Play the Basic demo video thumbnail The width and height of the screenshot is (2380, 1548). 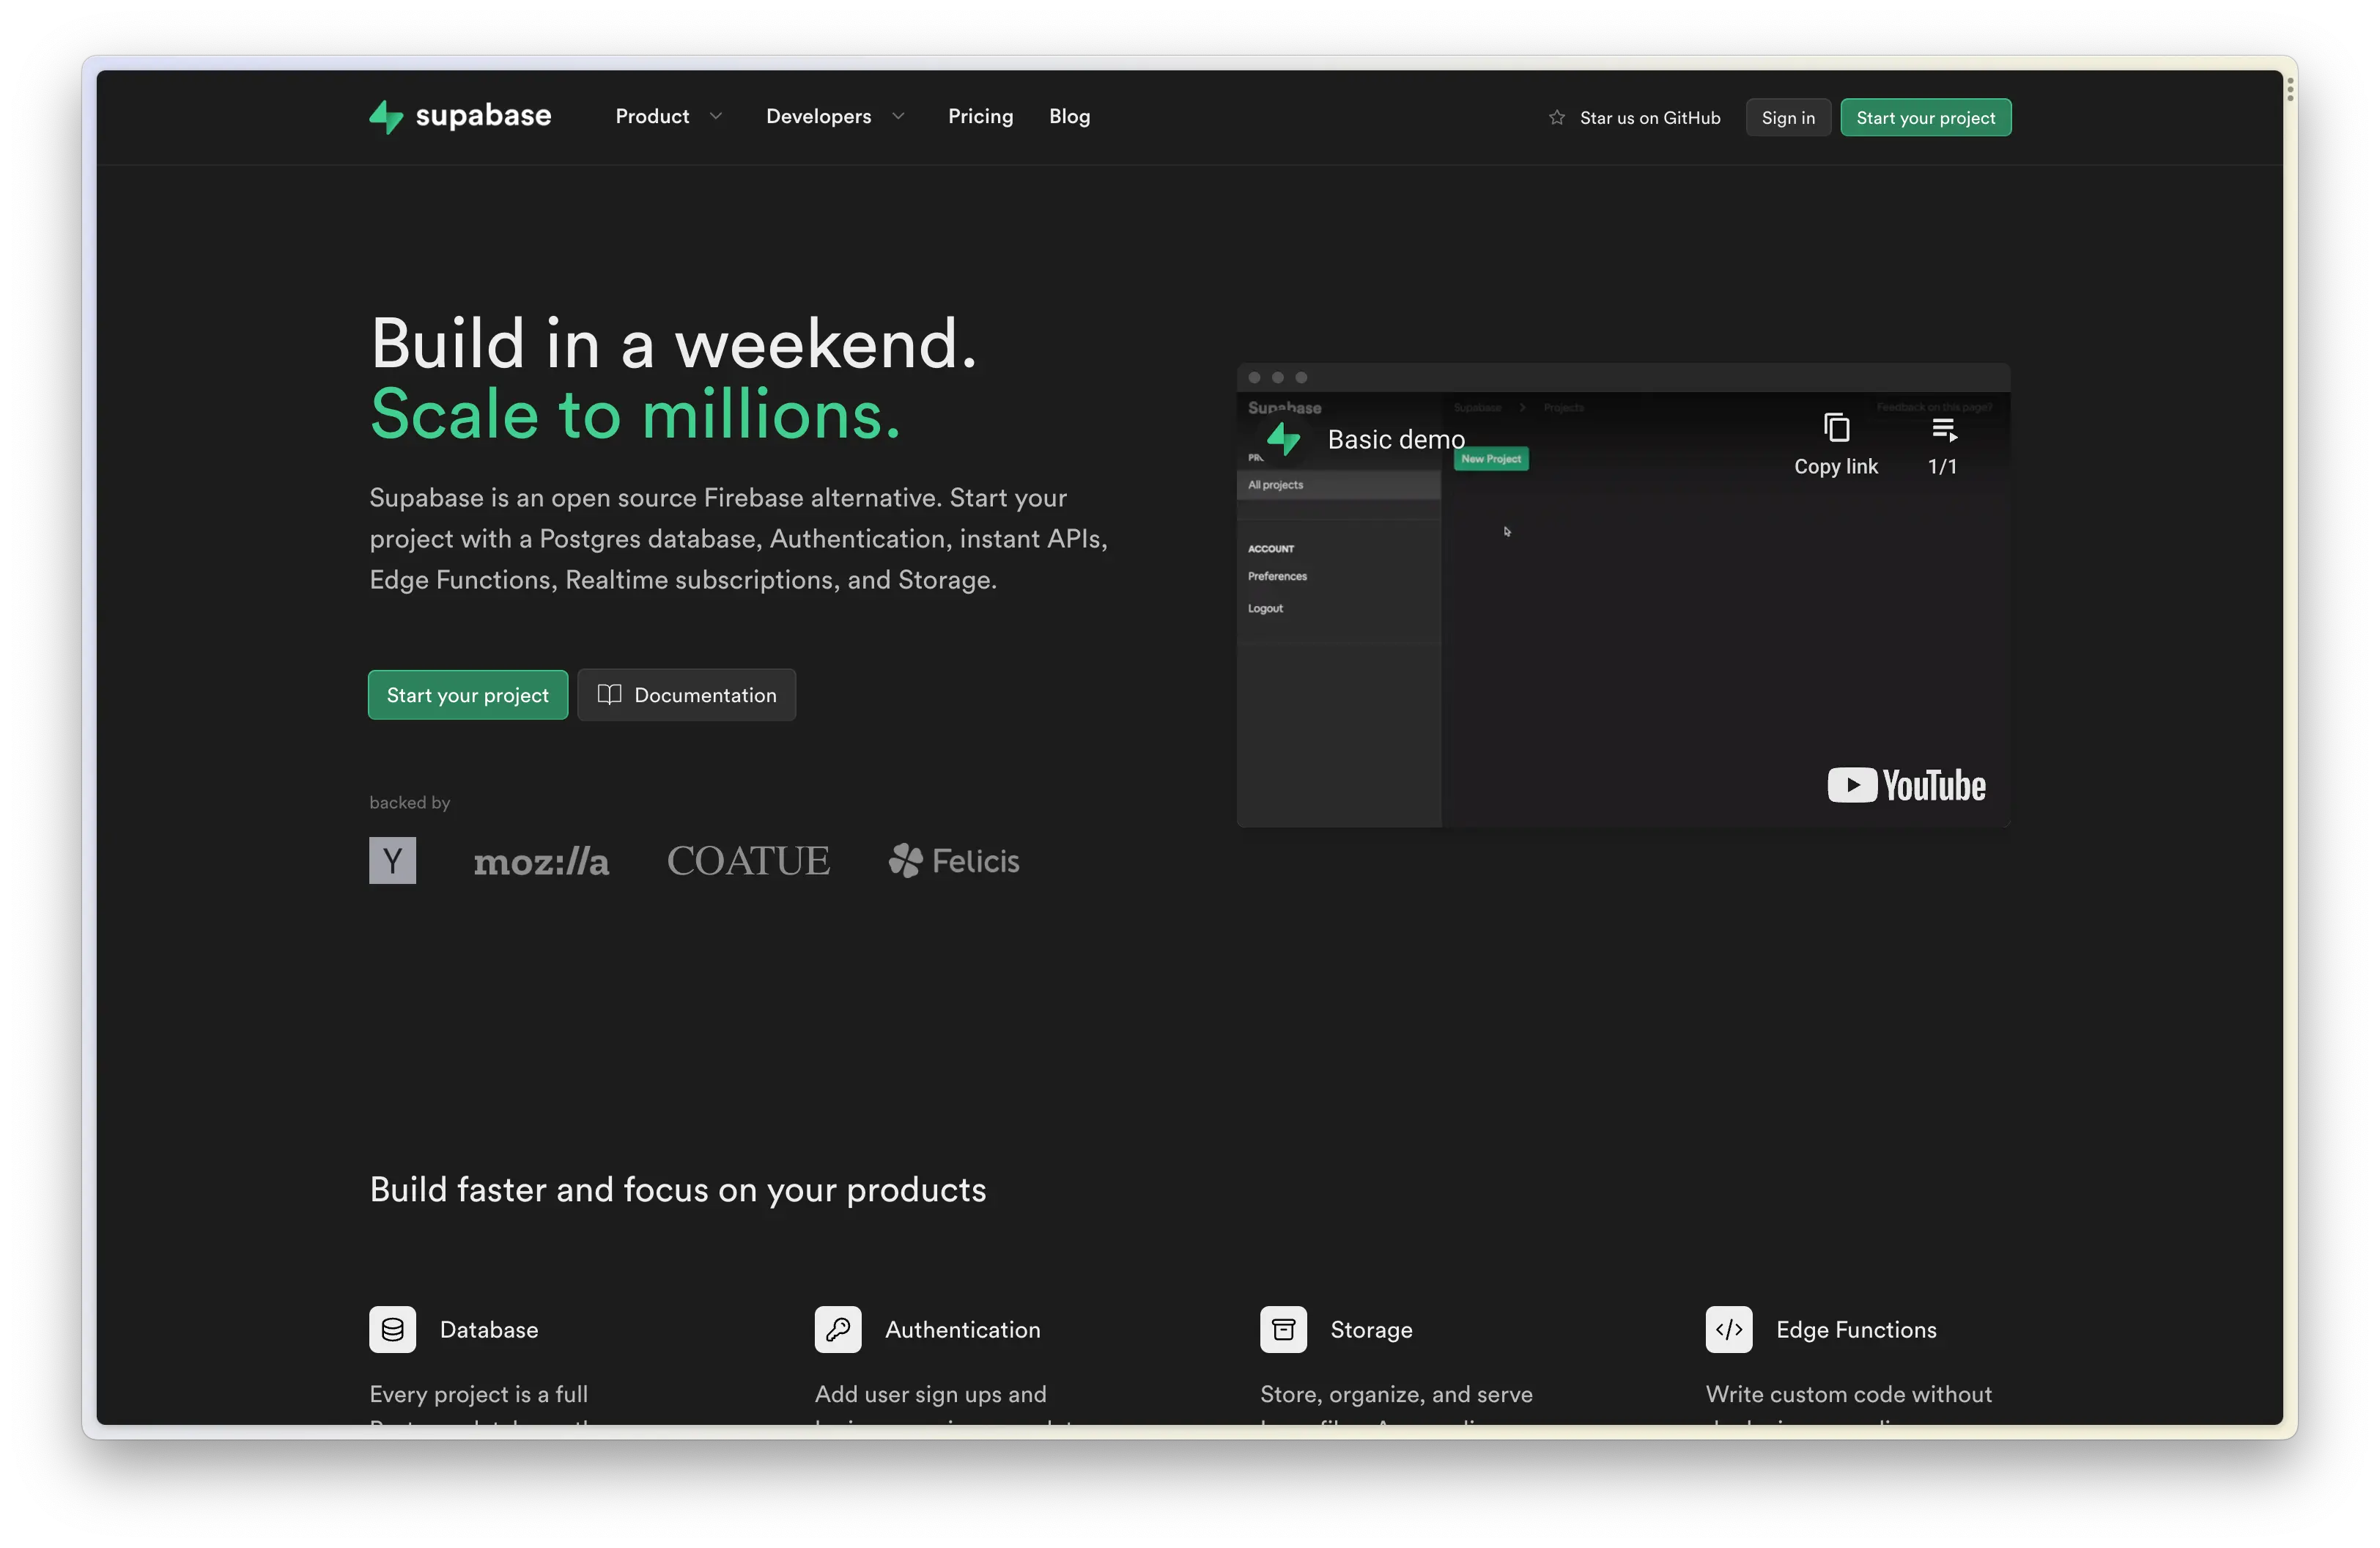coord(1623,610)
